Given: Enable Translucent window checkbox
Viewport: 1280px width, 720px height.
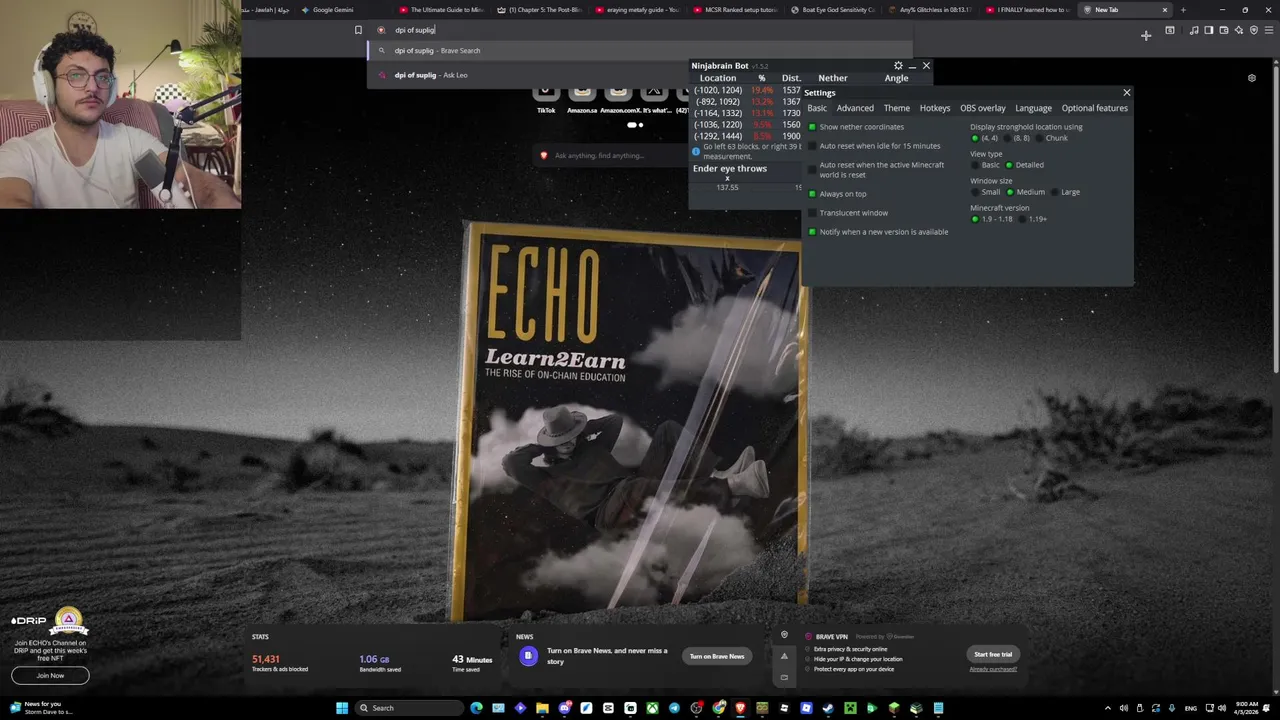Looking at the screenshot, I should click(x=812, y=213).
